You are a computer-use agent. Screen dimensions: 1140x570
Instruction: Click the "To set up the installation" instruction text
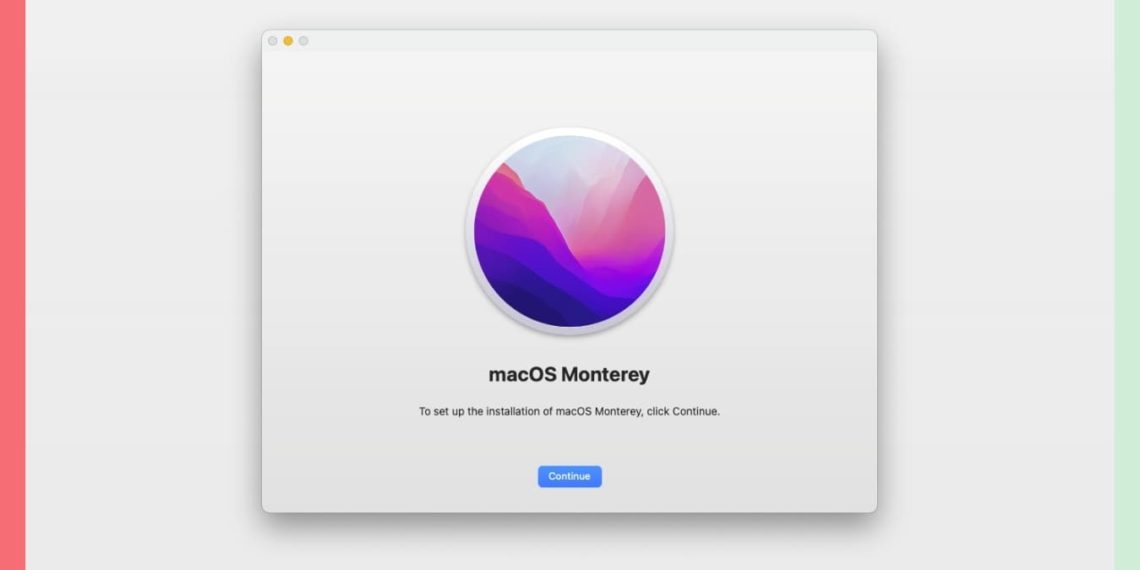[569, 412]
